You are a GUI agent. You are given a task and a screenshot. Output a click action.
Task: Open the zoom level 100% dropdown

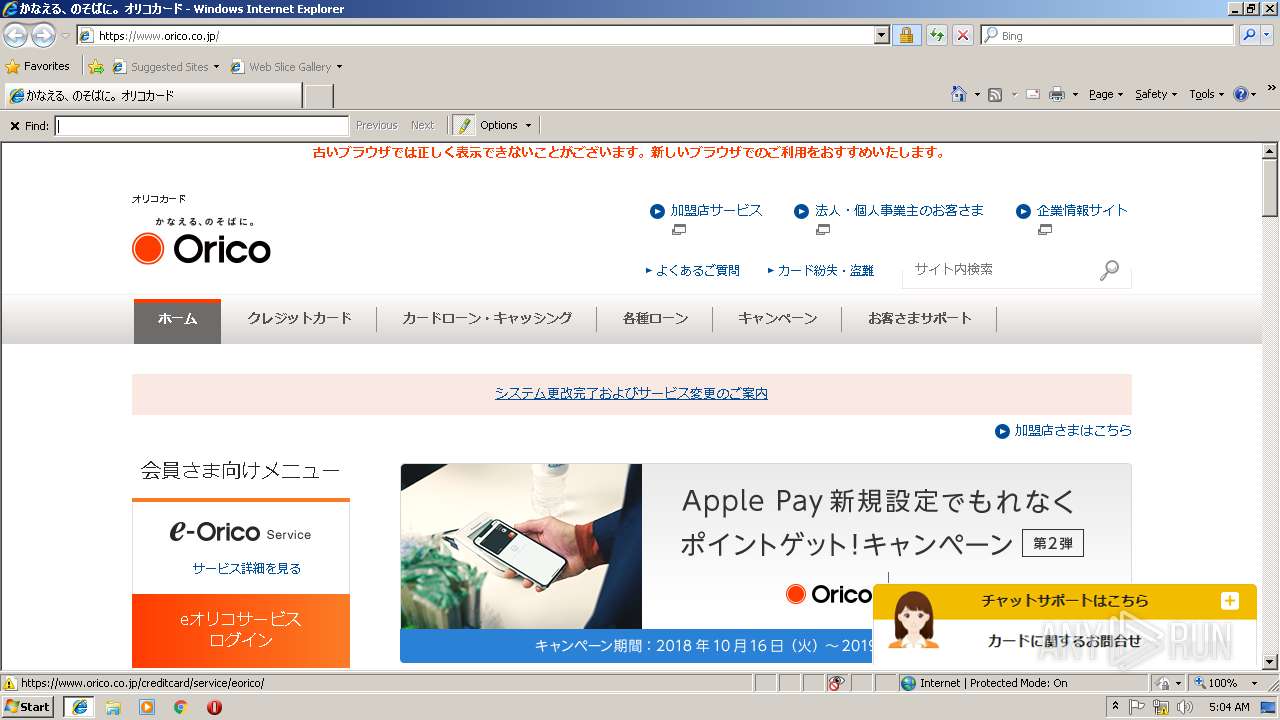point(1255,683)
